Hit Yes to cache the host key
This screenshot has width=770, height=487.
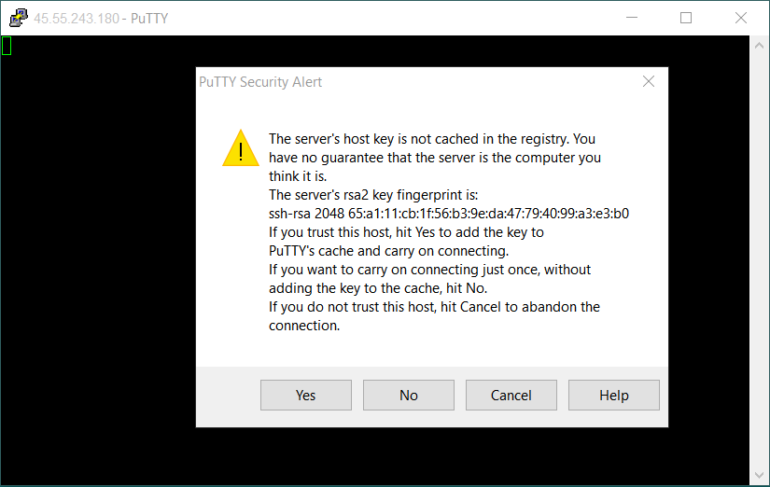[x=306, y=395]
